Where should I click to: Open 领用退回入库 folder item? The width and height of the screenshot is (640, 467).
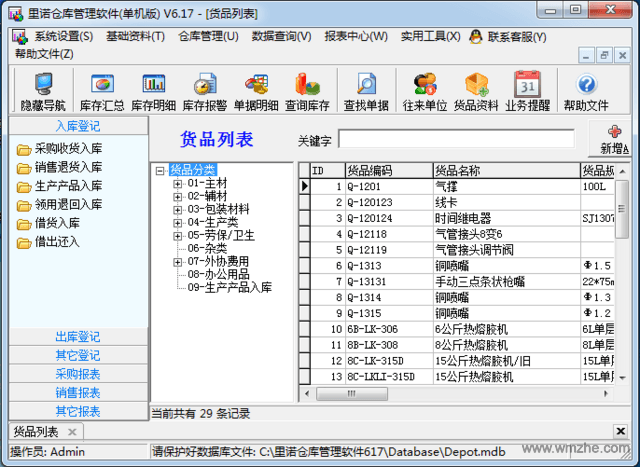coord(59,205)
